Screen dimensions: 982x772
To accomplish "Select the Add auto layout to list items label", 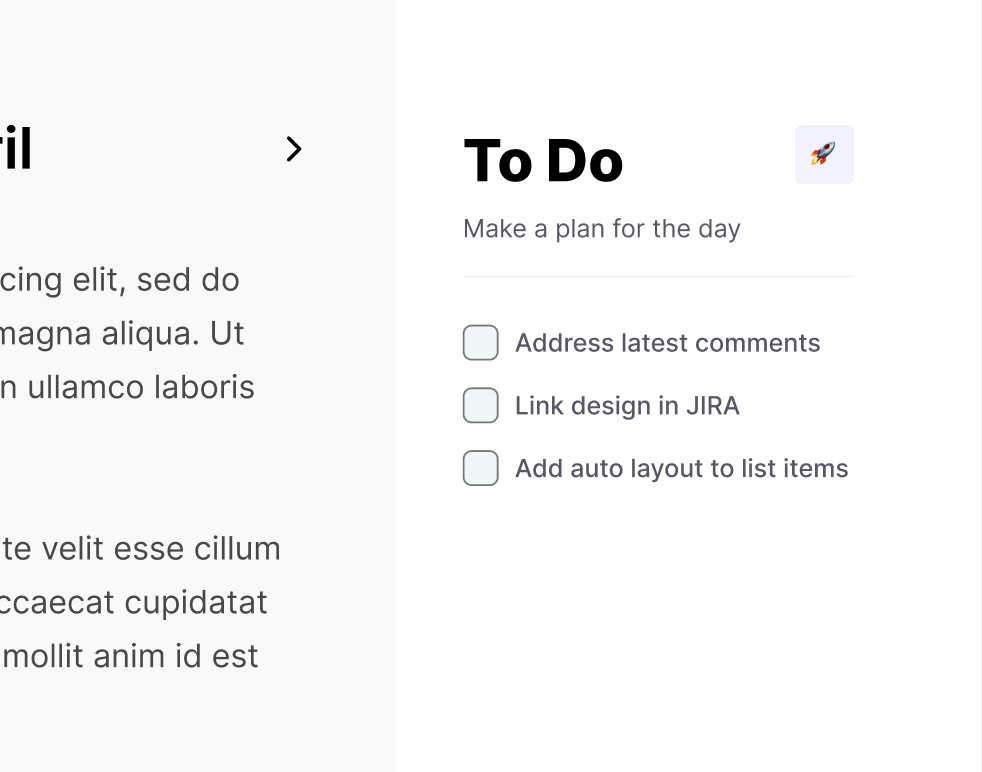I will point(681,469).
